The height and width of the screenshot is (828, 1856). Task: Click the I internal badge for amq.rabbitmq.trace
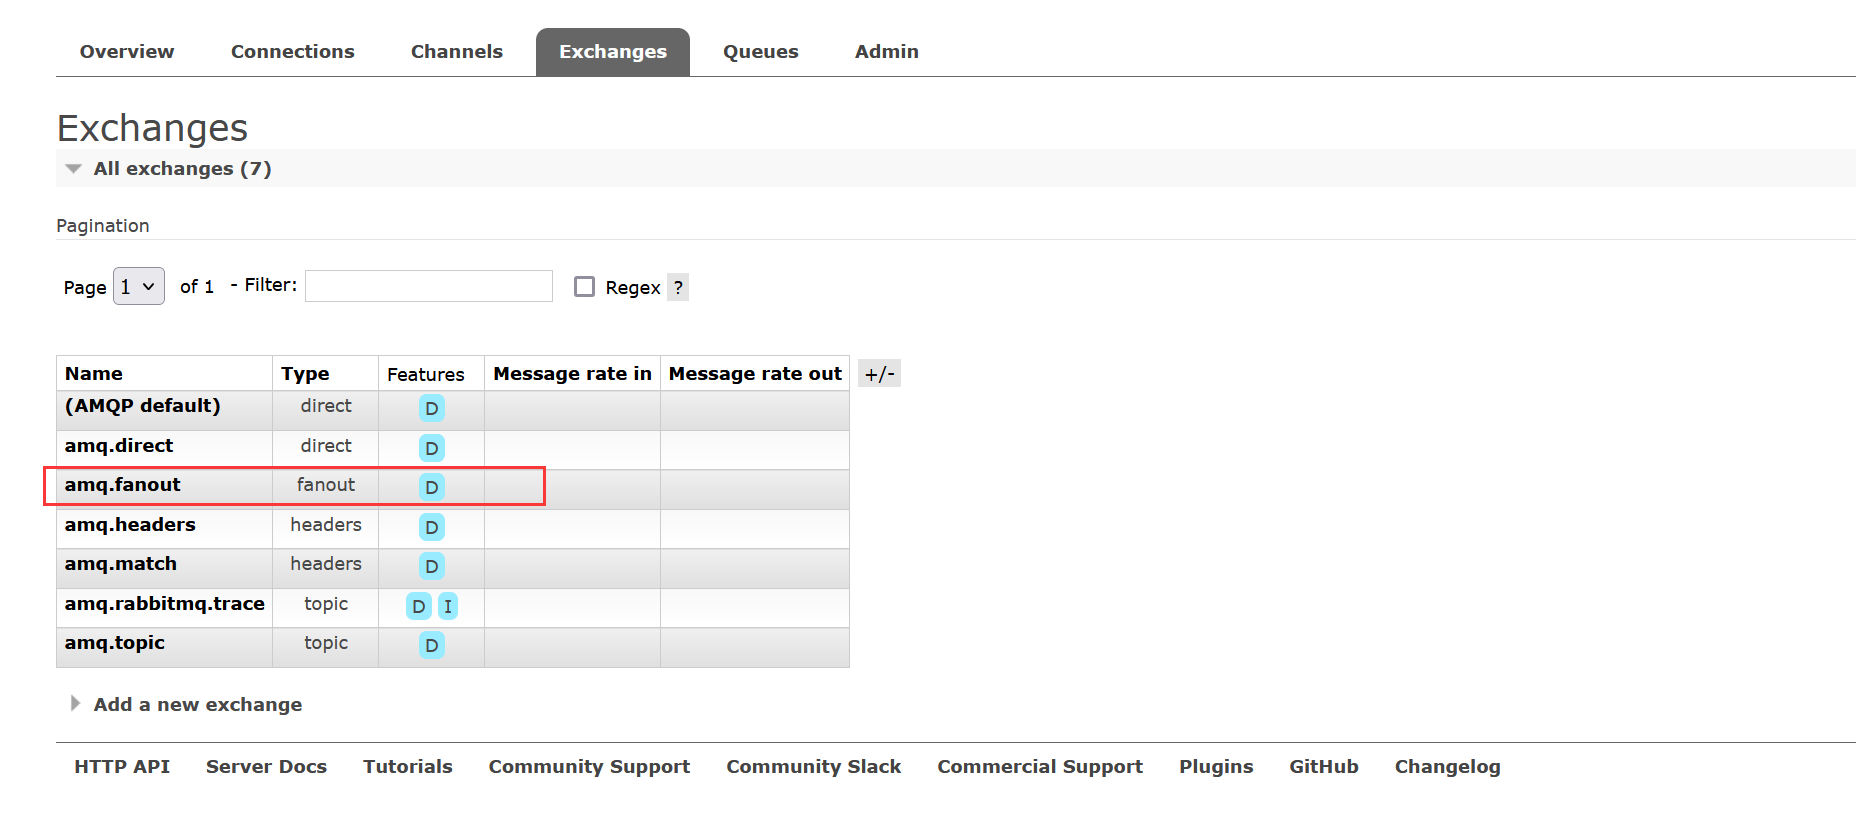coord(448,606)
